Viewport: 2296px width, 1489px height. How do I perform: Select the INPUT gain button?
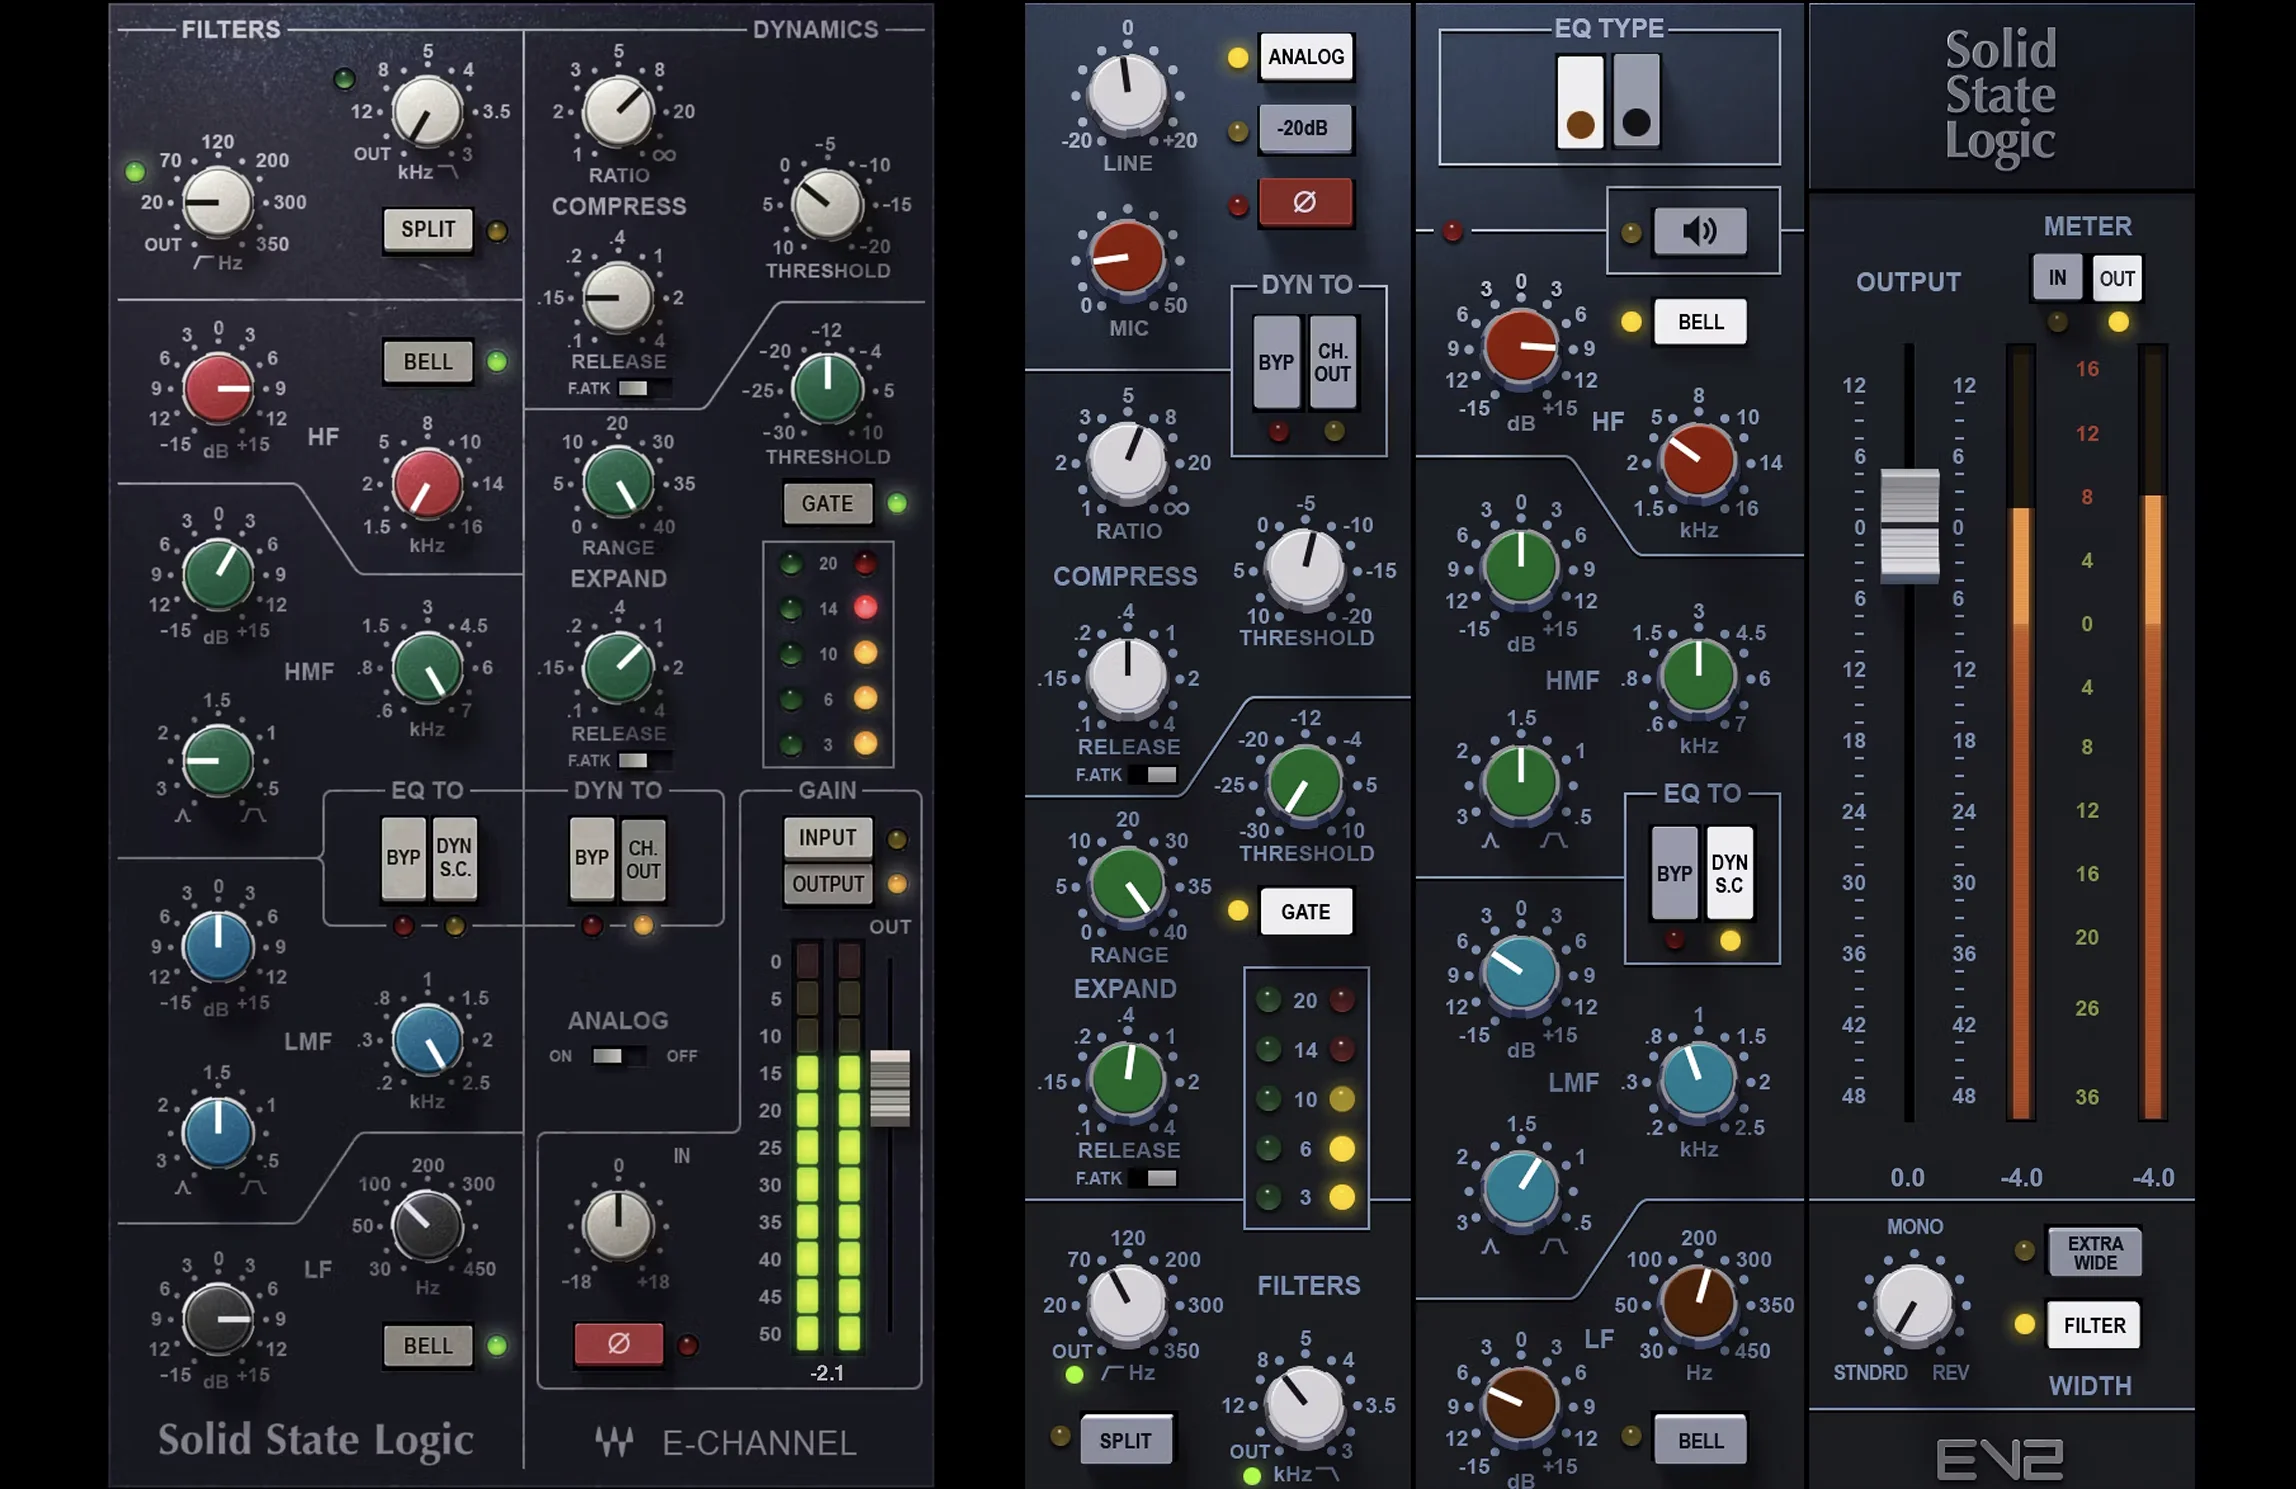coord(828,838)
